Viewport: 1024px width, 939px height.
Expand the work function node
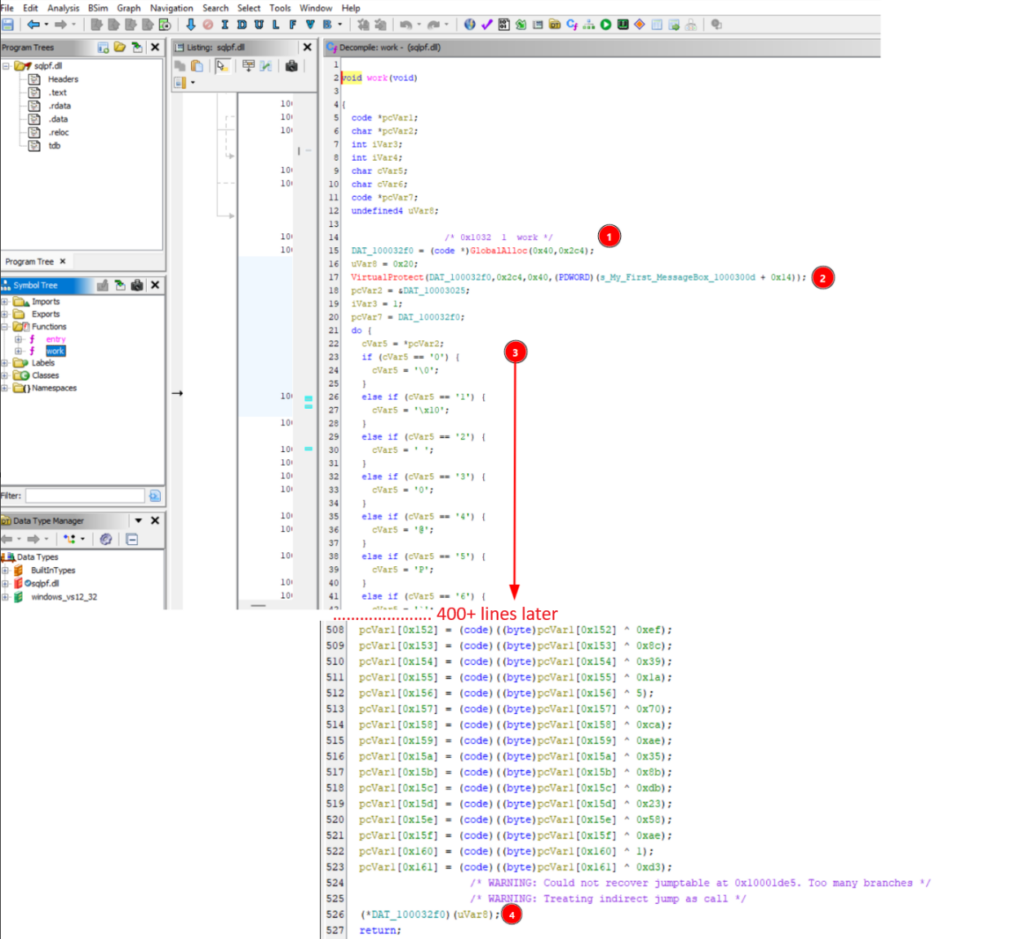18,351
